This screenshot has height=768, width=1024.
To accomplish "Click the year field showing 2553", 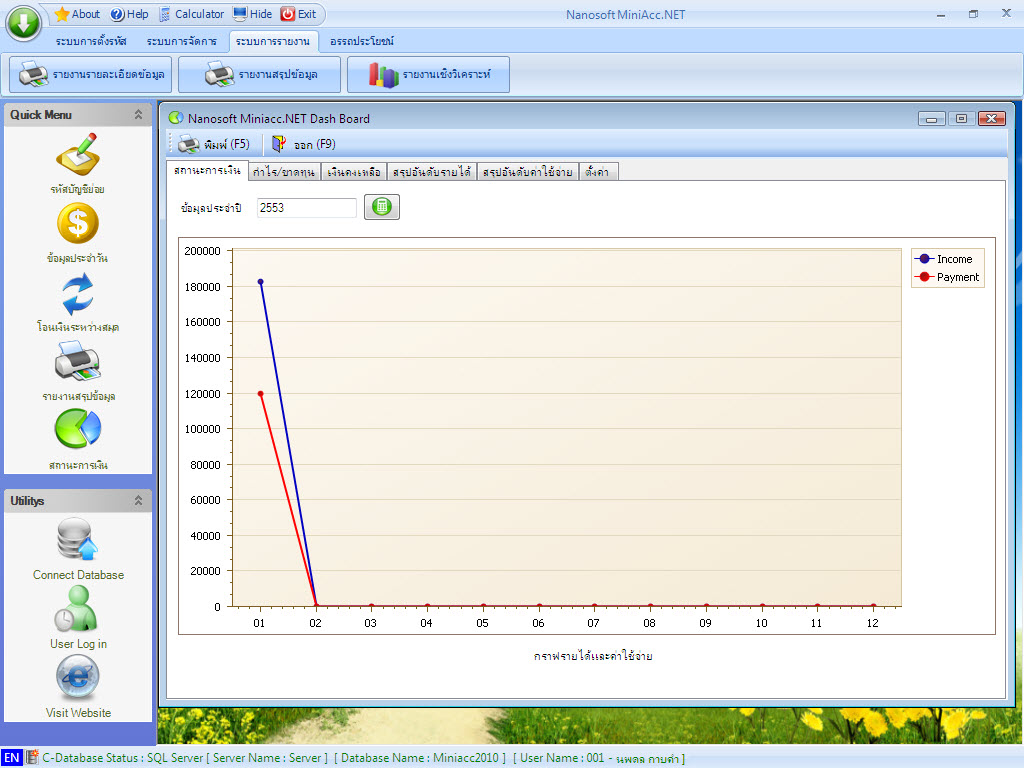I will click(306, 208).
